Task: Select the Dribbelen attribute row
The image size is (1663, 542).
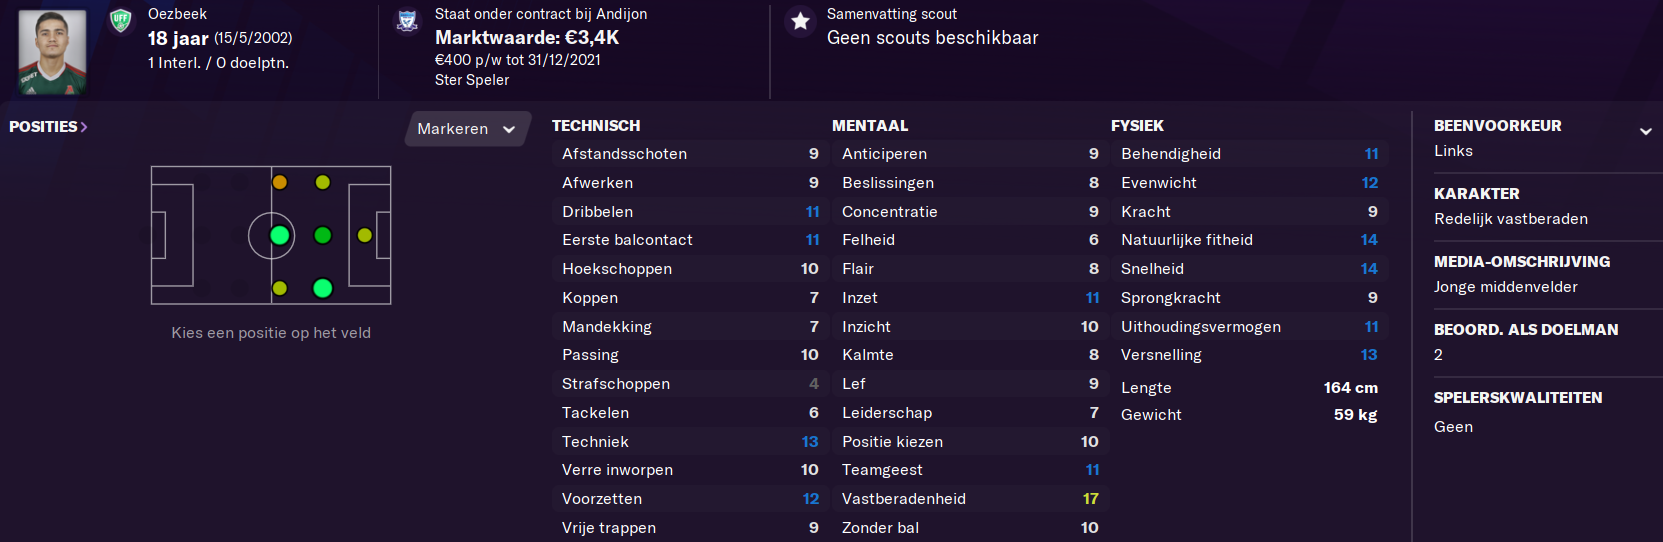Action: click(x=690, y=212)
